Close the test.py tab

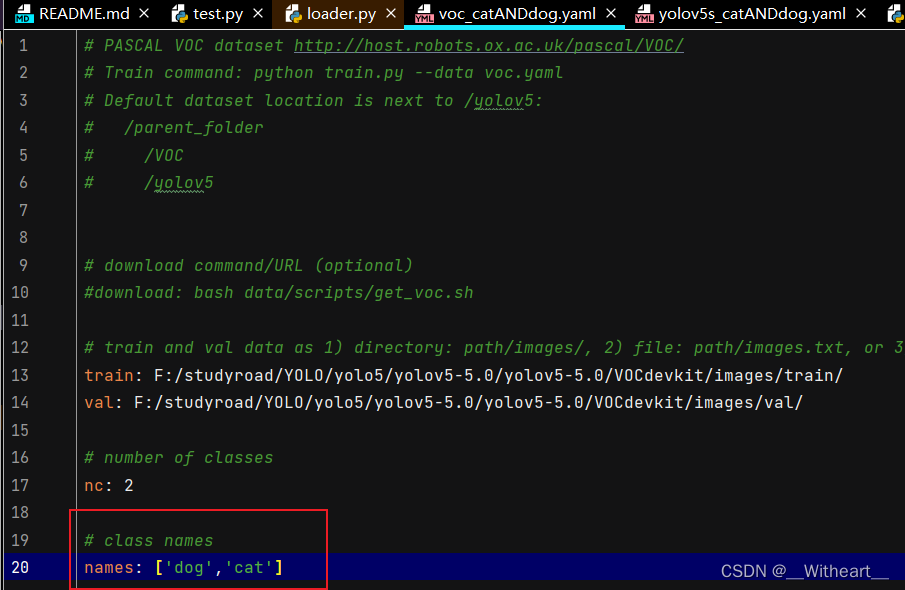[x=258, y=13]
